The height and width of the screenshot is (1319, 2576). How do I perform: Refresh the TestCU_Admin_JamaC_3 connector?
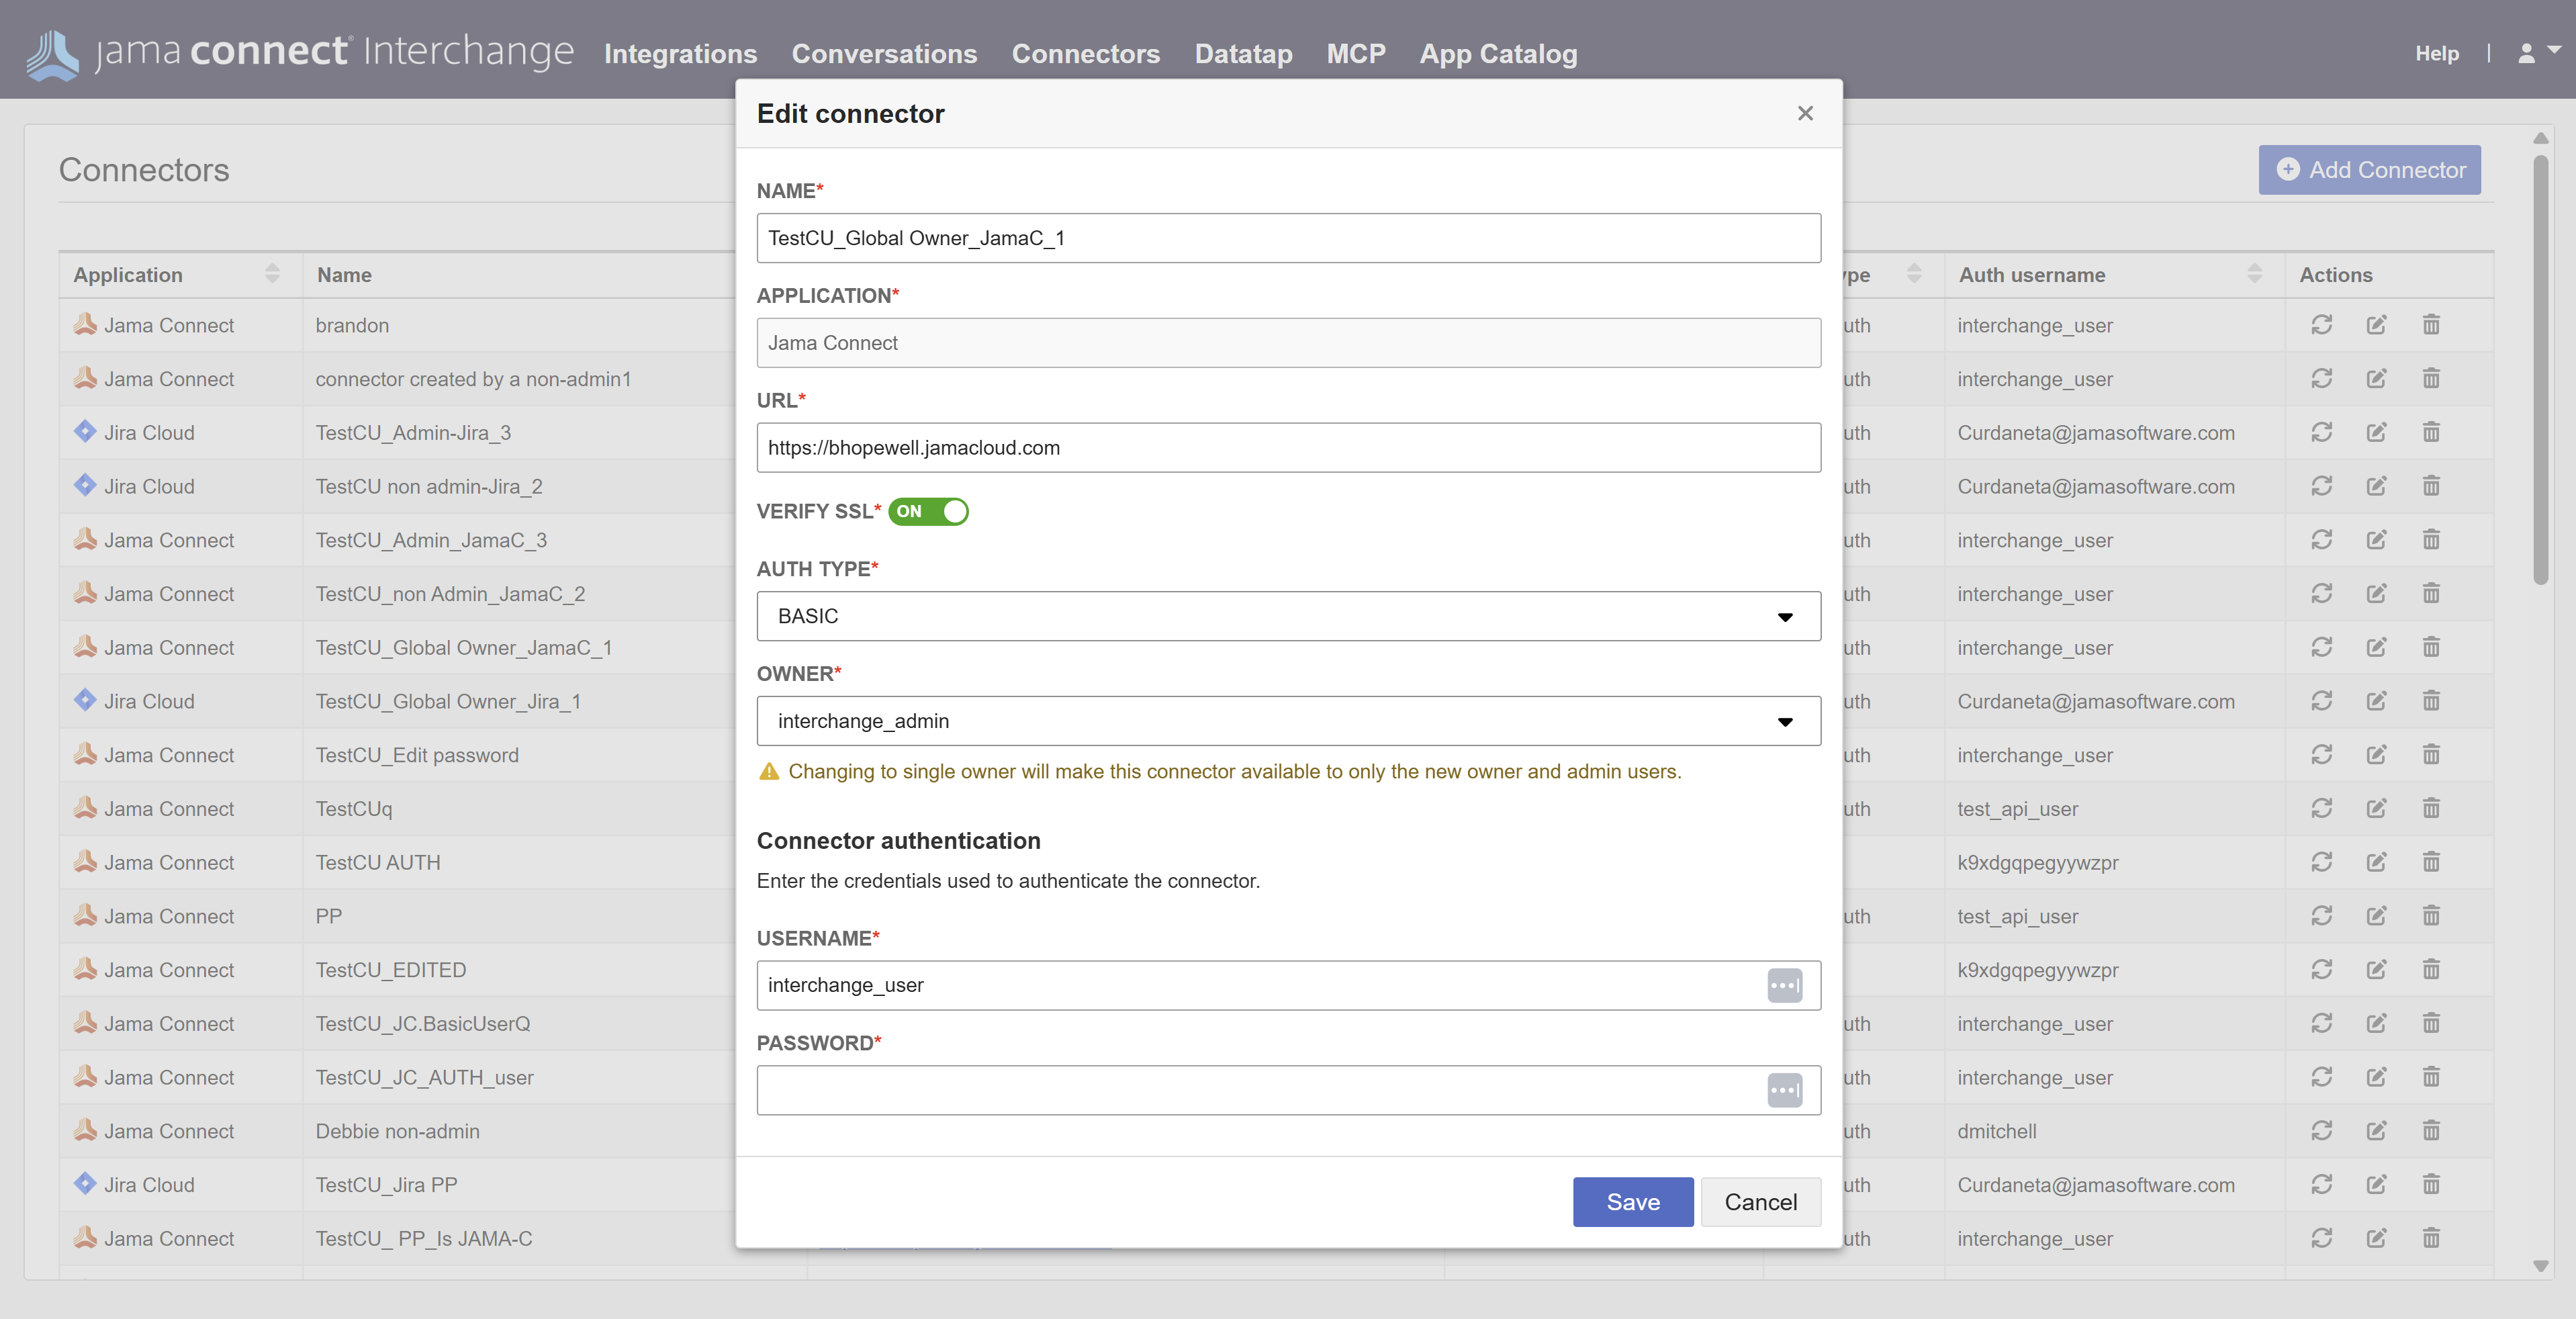[x=2321, y=540]
